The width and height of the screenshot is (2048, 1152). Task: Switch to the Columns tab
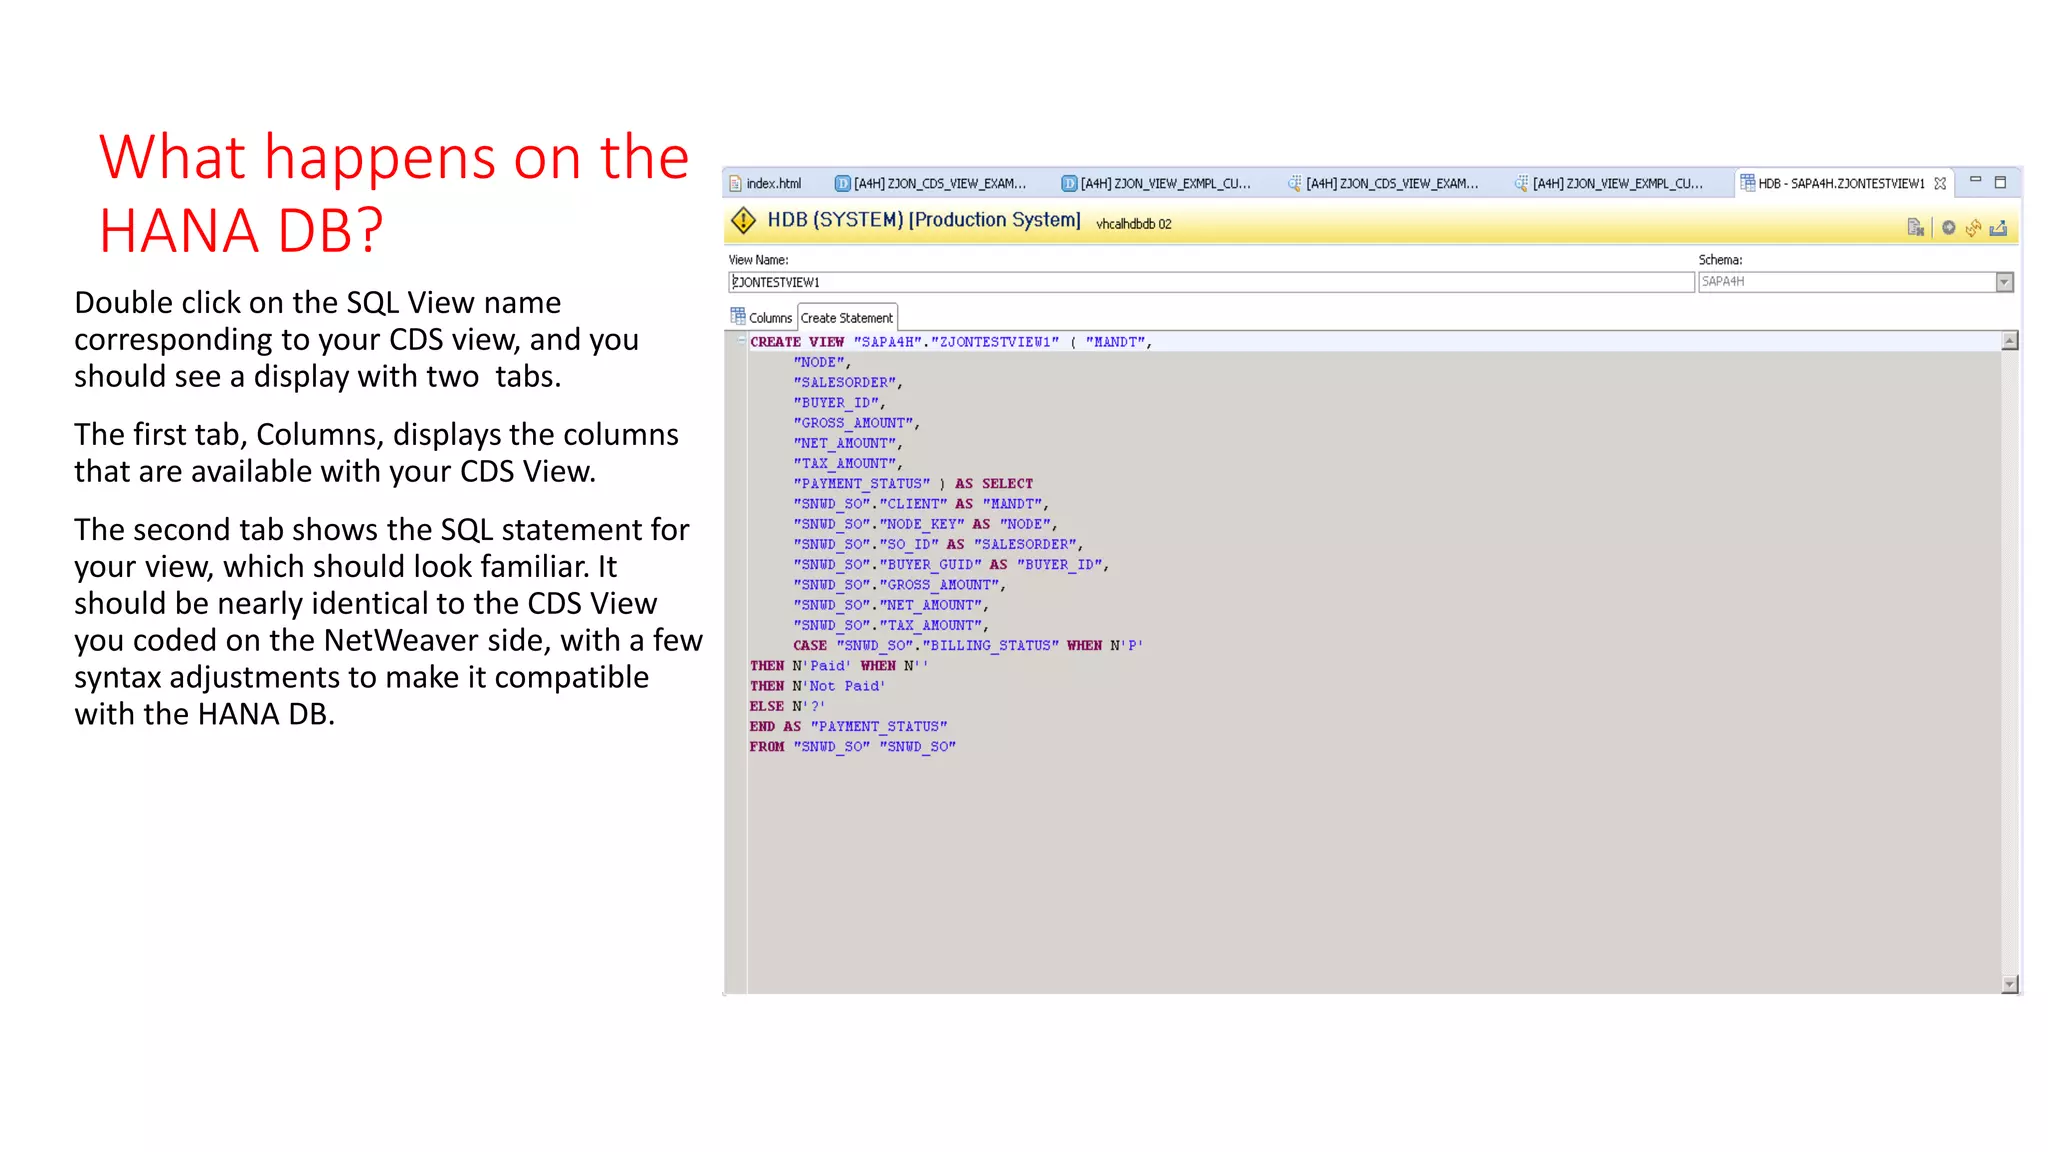pyautogui.click(x=769, y=318)
